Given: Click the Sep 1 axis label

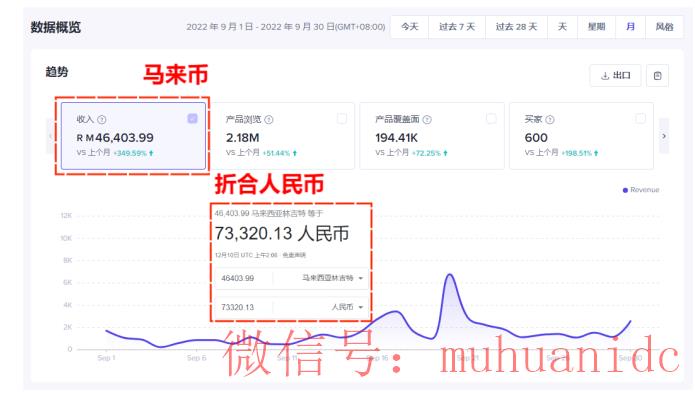Looking at the screenshot, I should [x=106, y=358].
